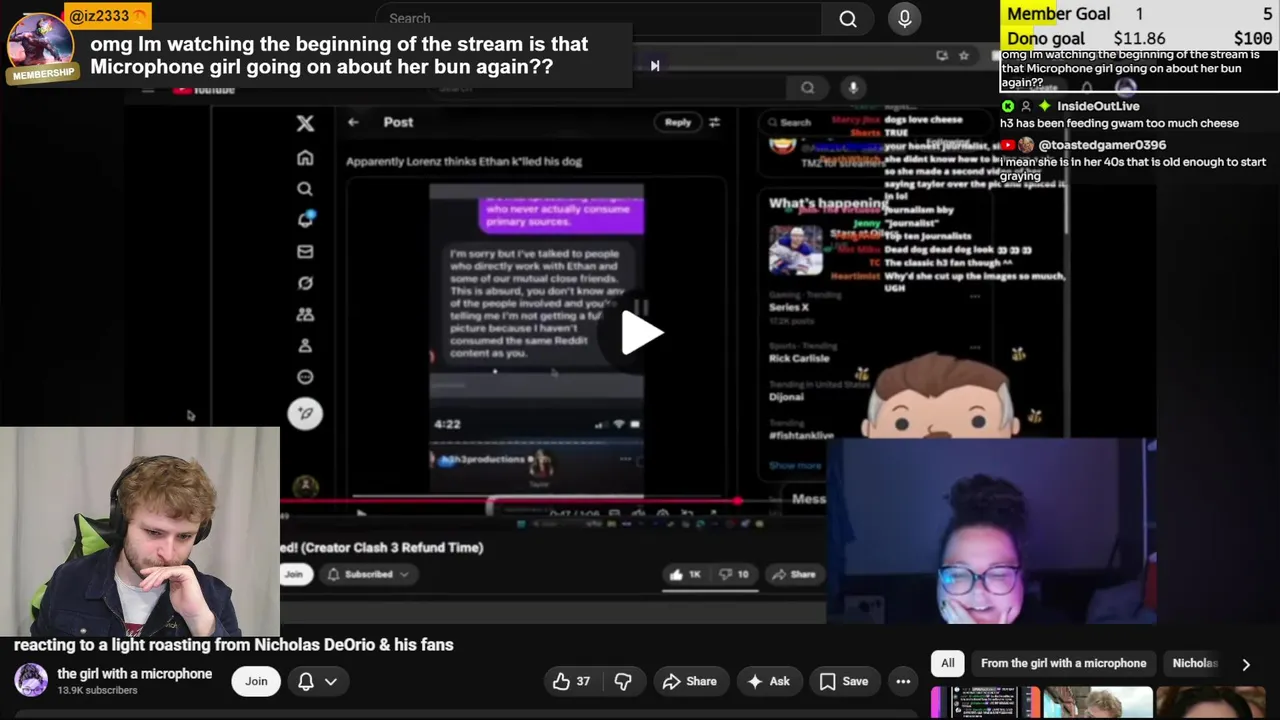1280x720 pixels.
Task: Click the dislike button showing 10
Action: (734, 574)
